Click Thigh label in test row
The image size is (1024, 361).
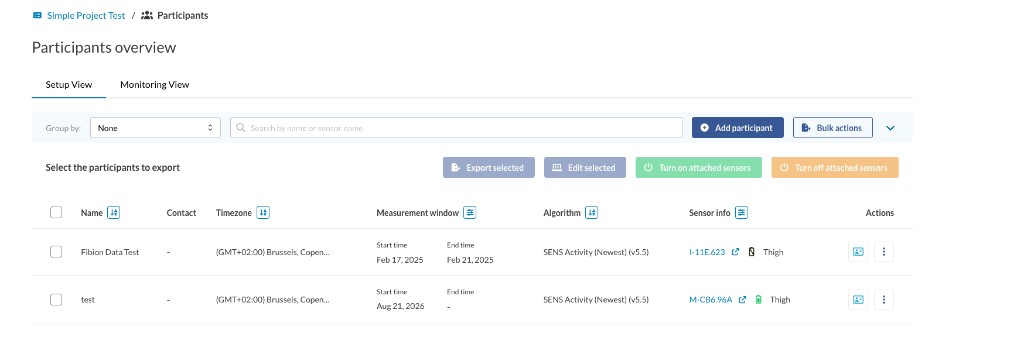[x=780, y=300]
